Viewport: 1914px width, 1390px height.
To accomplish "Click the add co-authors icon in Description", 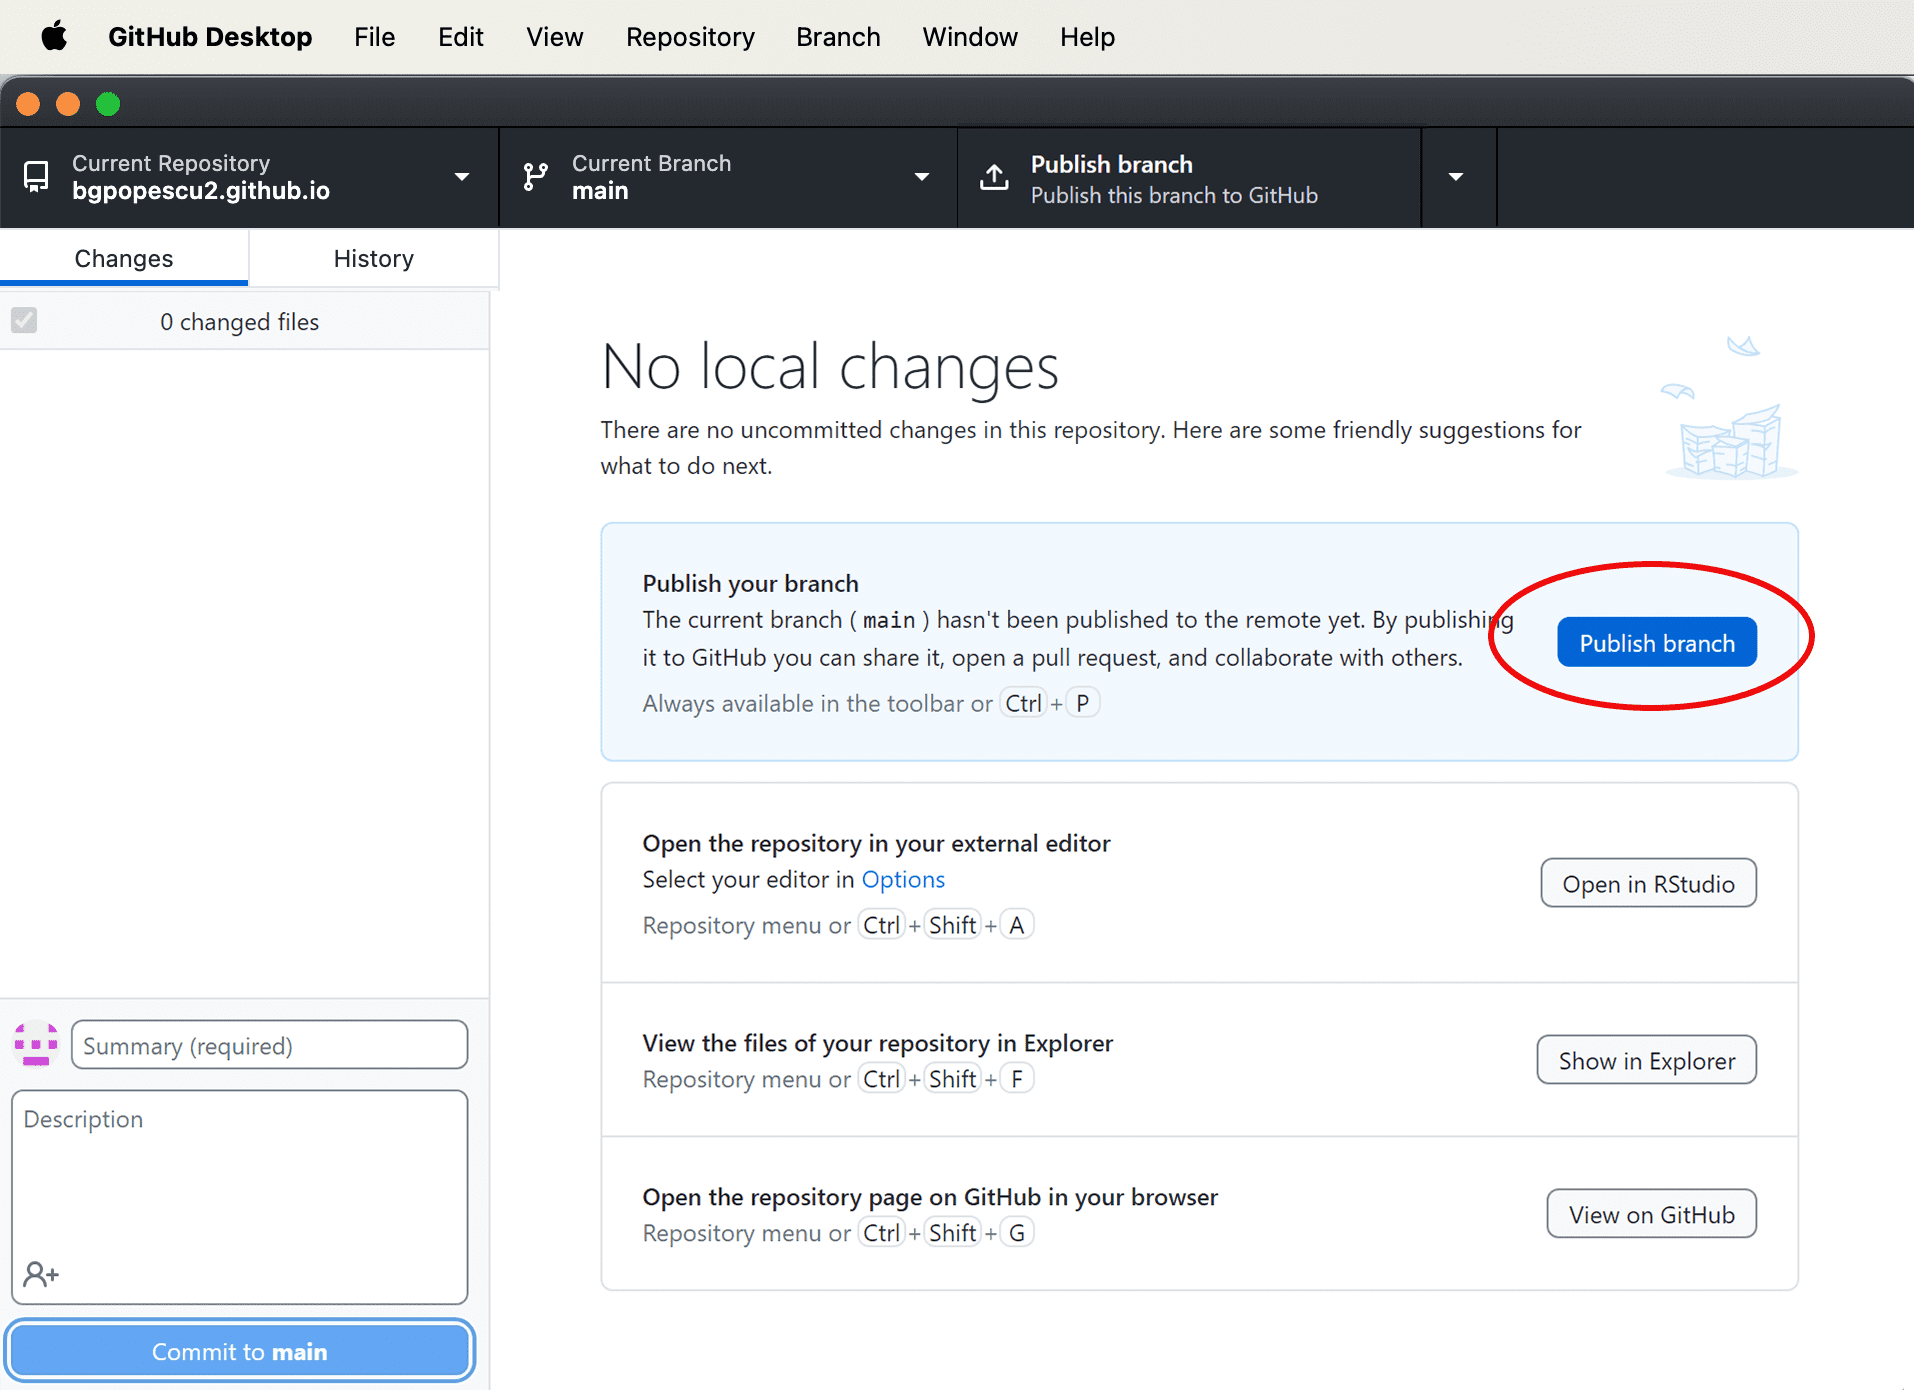I will point(41,1274).
